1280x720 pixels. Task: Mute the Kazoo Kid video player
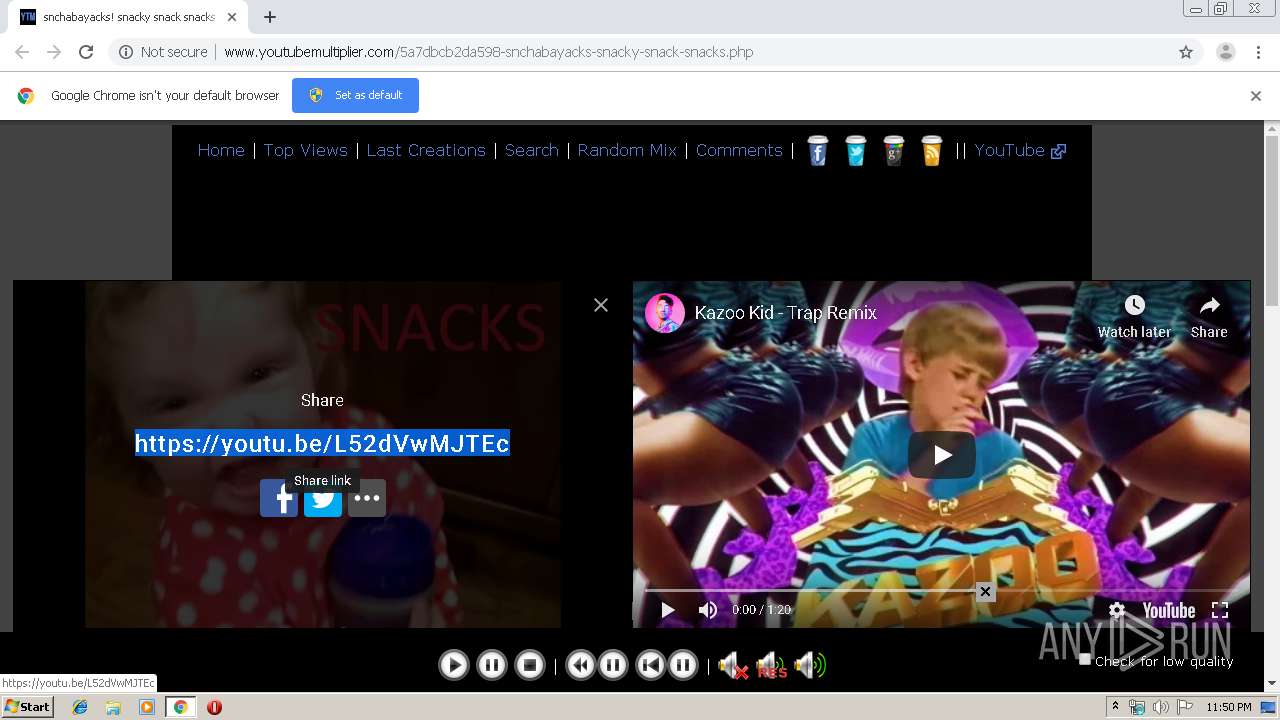click(708, 610)
